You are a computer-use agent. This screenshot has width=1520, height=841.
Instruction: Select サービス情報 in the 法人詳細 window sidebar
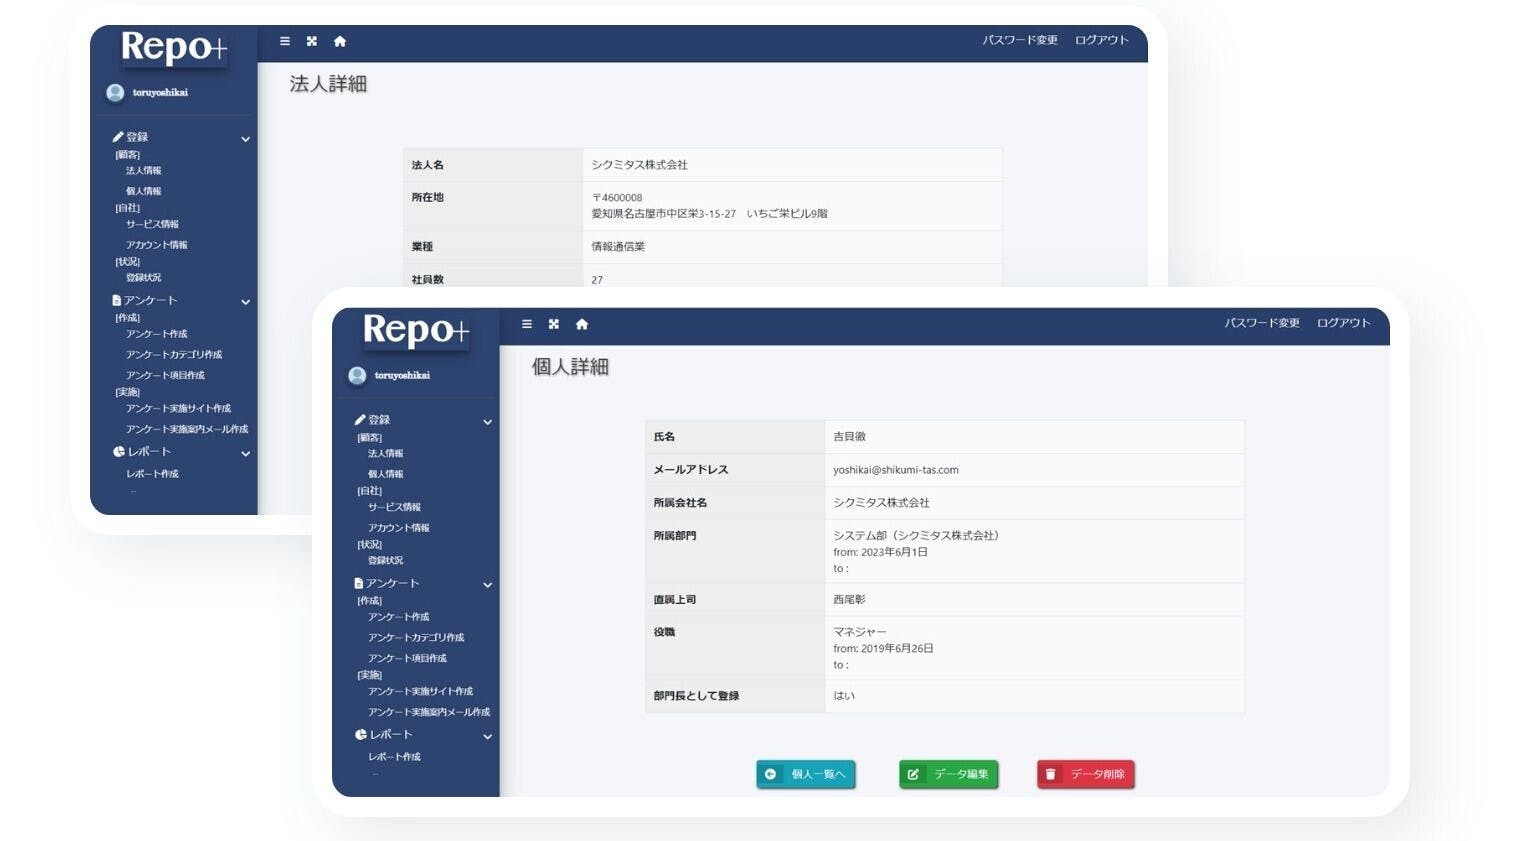coord(152,224)
